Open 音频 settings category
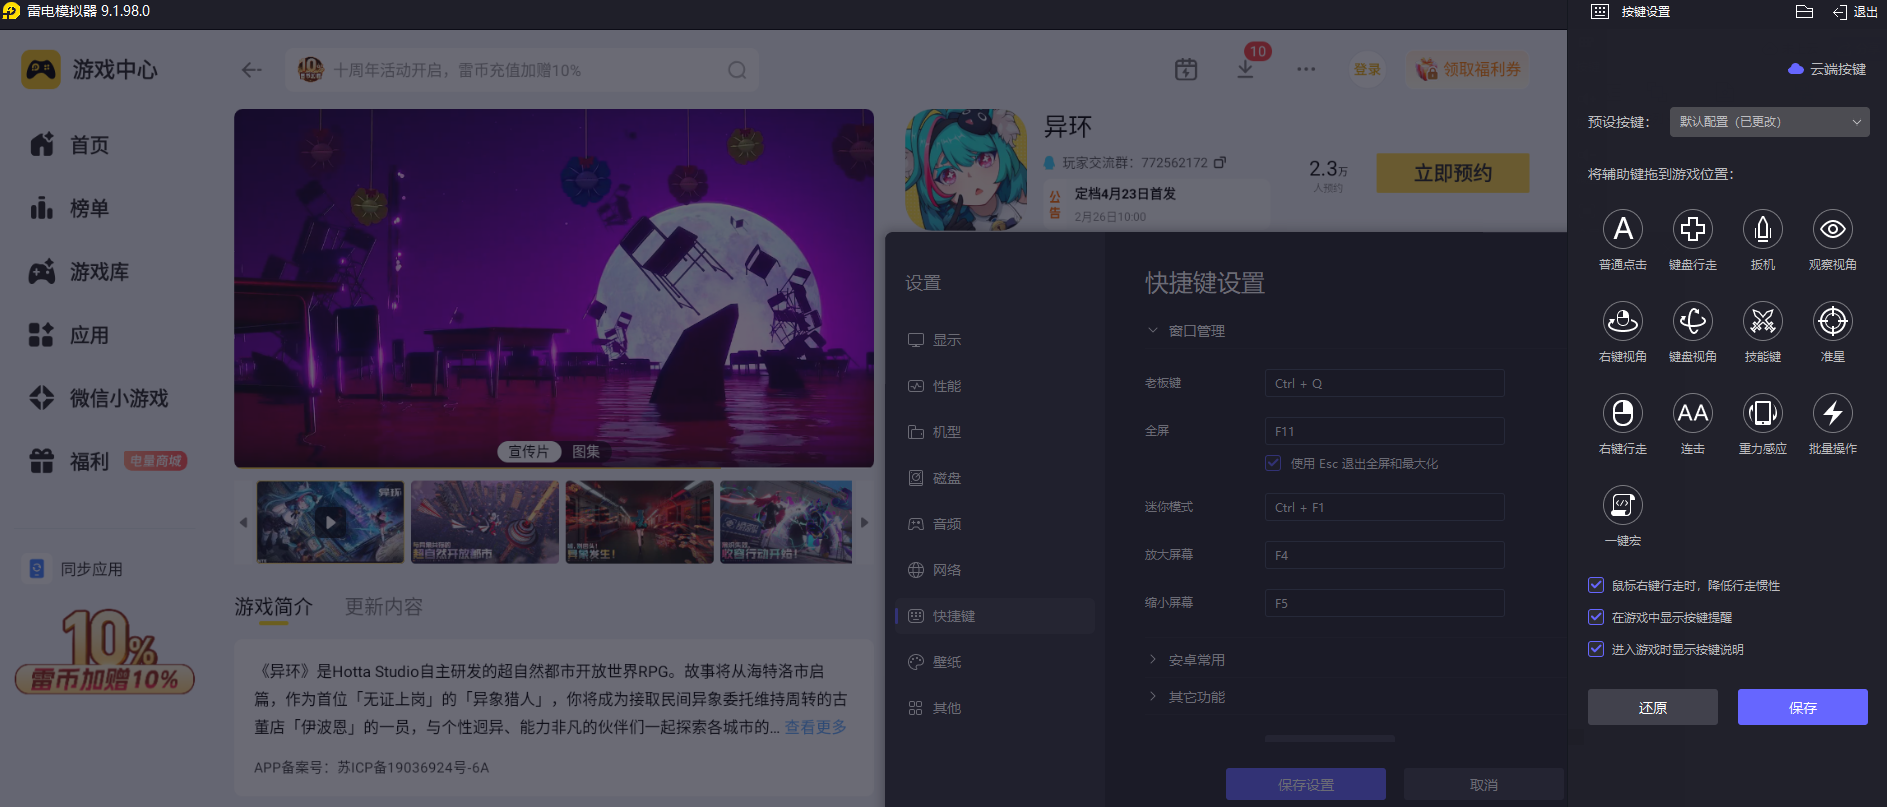This screenshot has height=807, width=1887. (995, 524)
